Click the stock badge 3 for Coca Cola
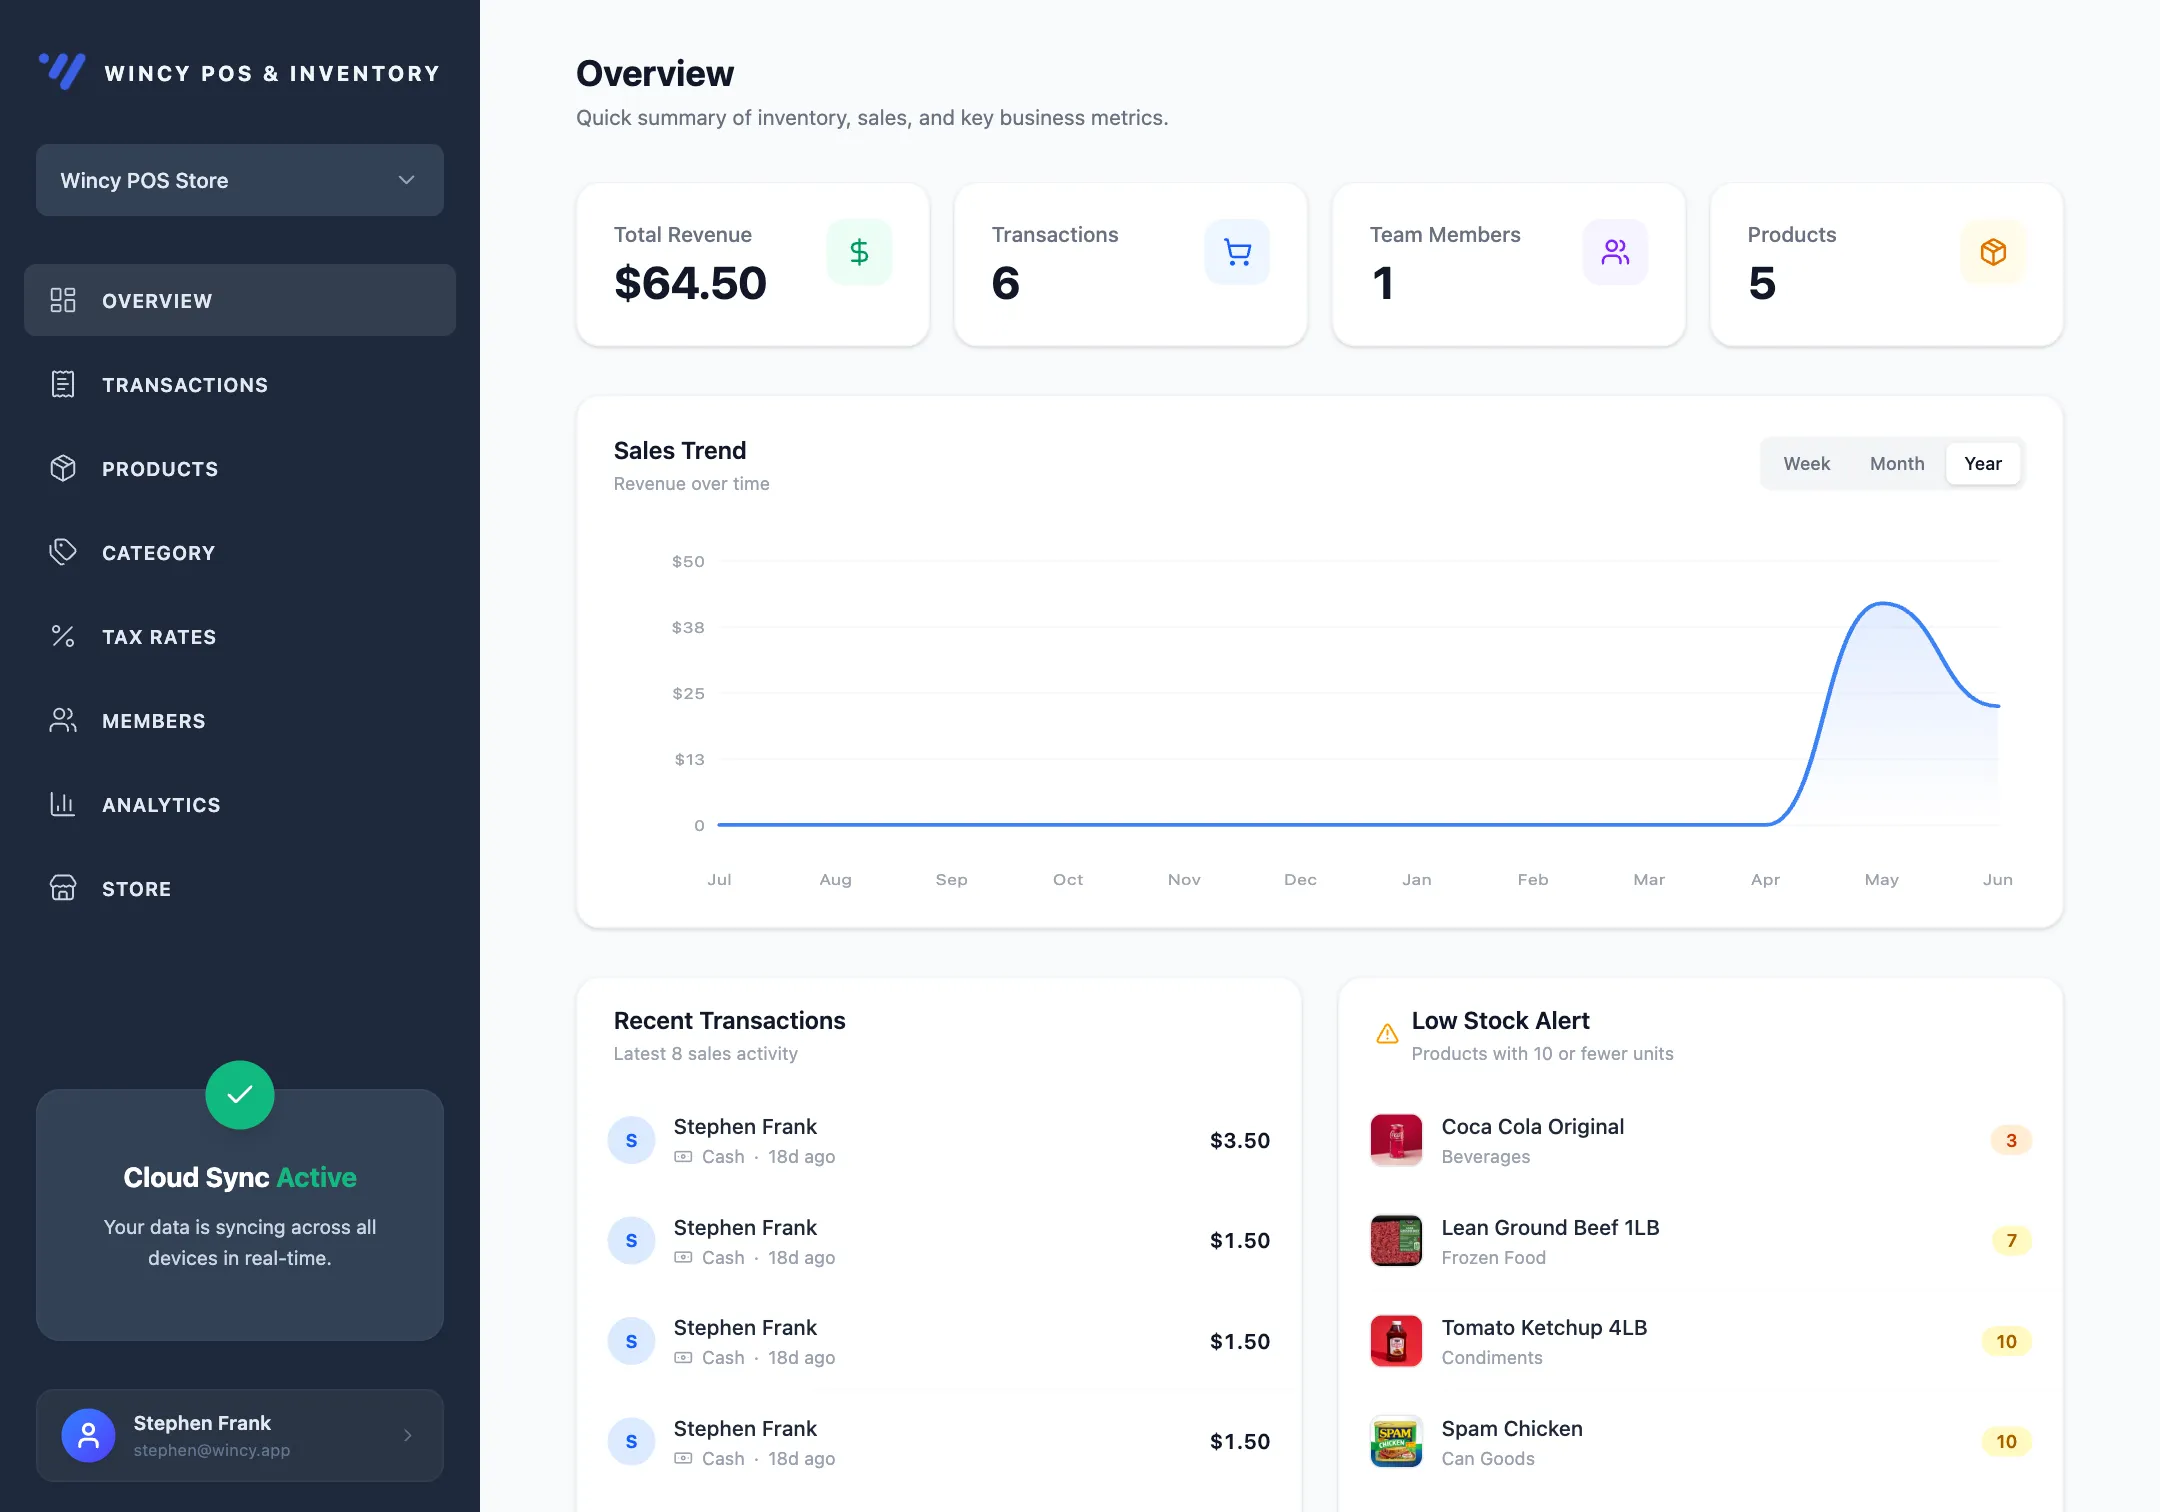2160x1512 pixels. click(x=2011, y=1140)
